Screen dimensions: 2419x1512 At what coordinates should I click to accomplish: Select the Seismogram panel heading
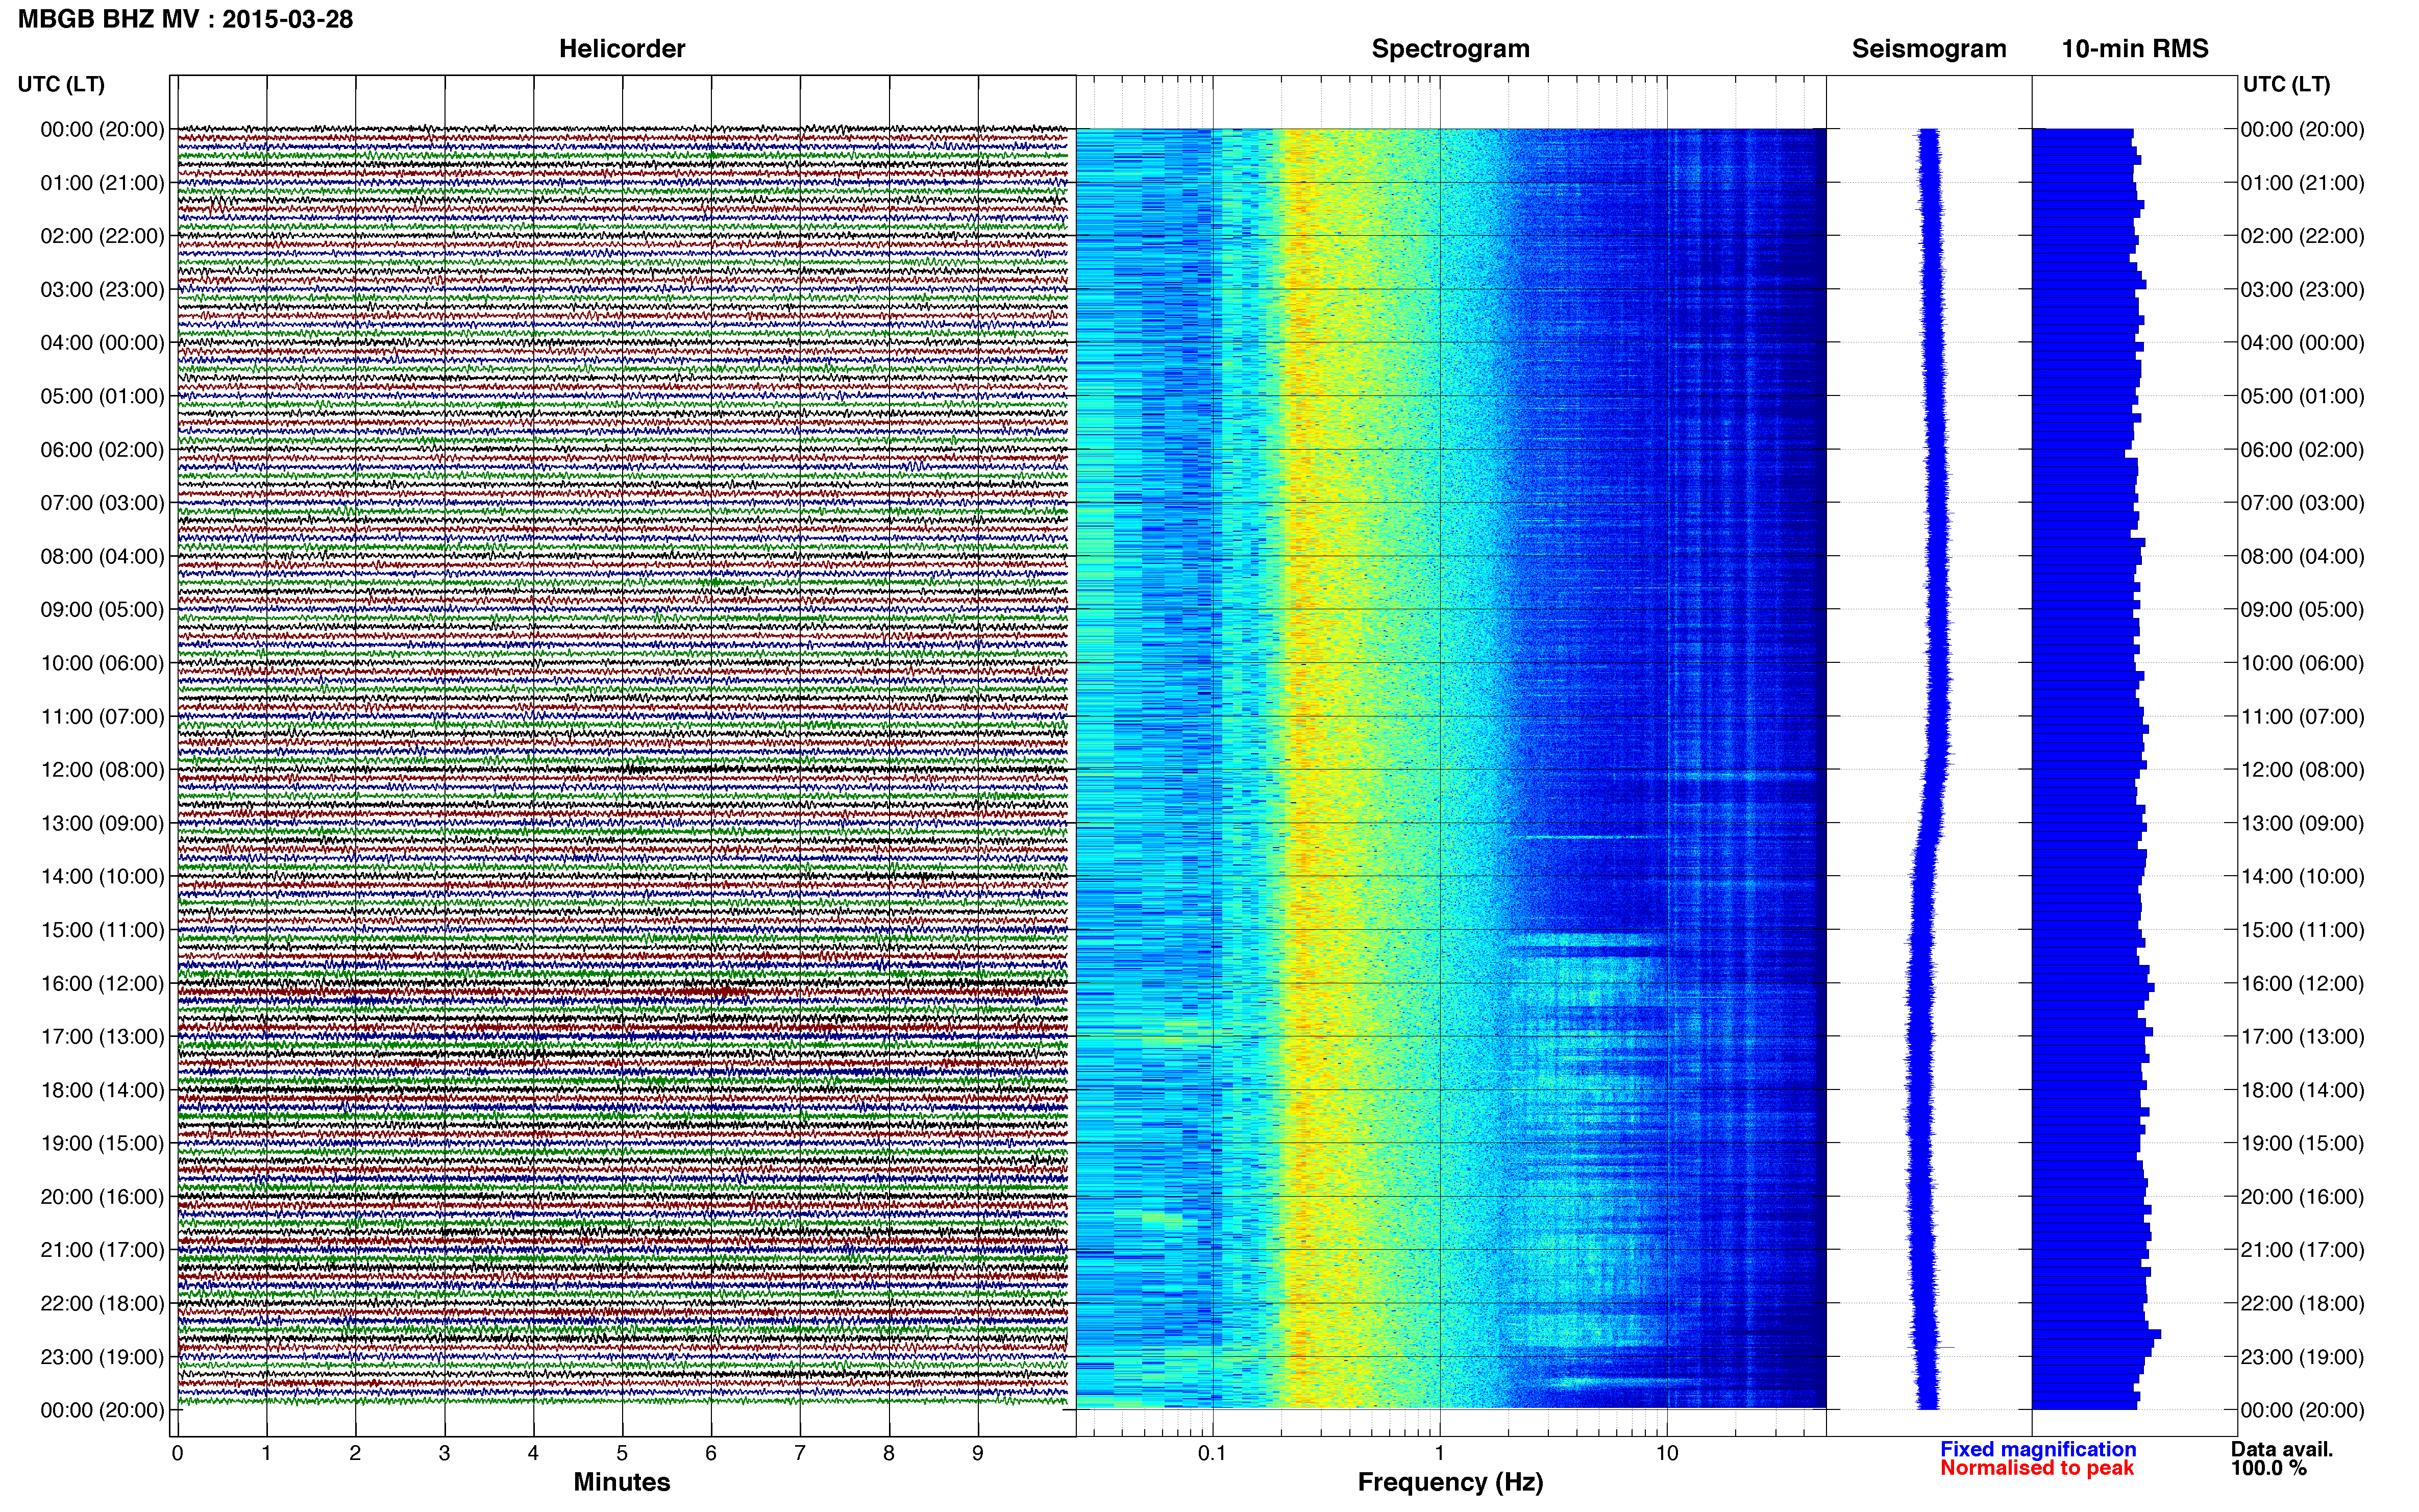[x=1929, y=49]
